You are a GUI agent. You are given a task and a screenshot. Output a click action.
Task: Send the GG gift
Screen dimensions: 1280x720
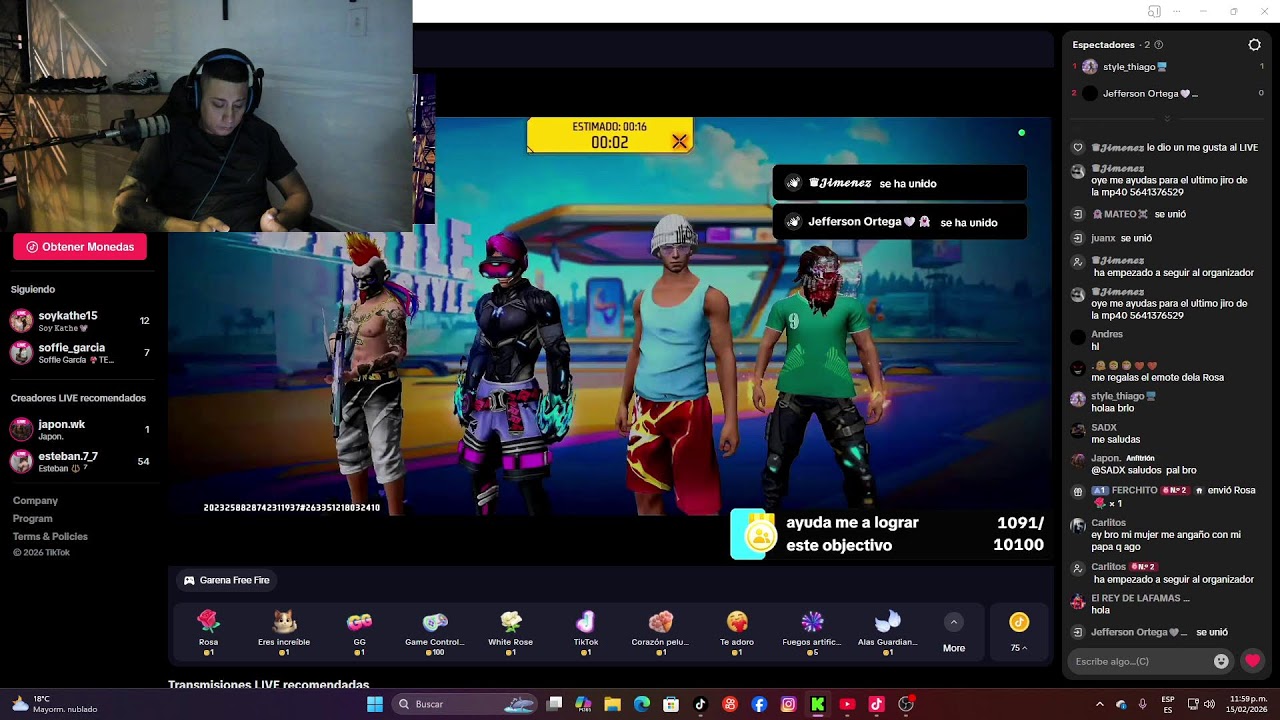[359, 633]
